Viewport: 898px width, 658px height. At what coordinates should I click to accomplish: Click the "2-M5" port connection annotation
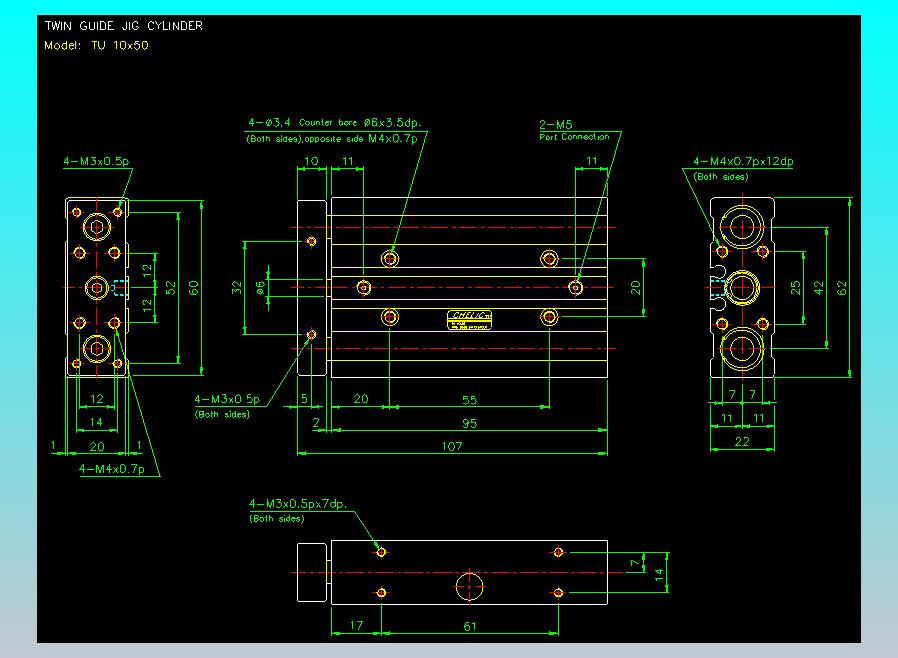[x=556, y=125]
